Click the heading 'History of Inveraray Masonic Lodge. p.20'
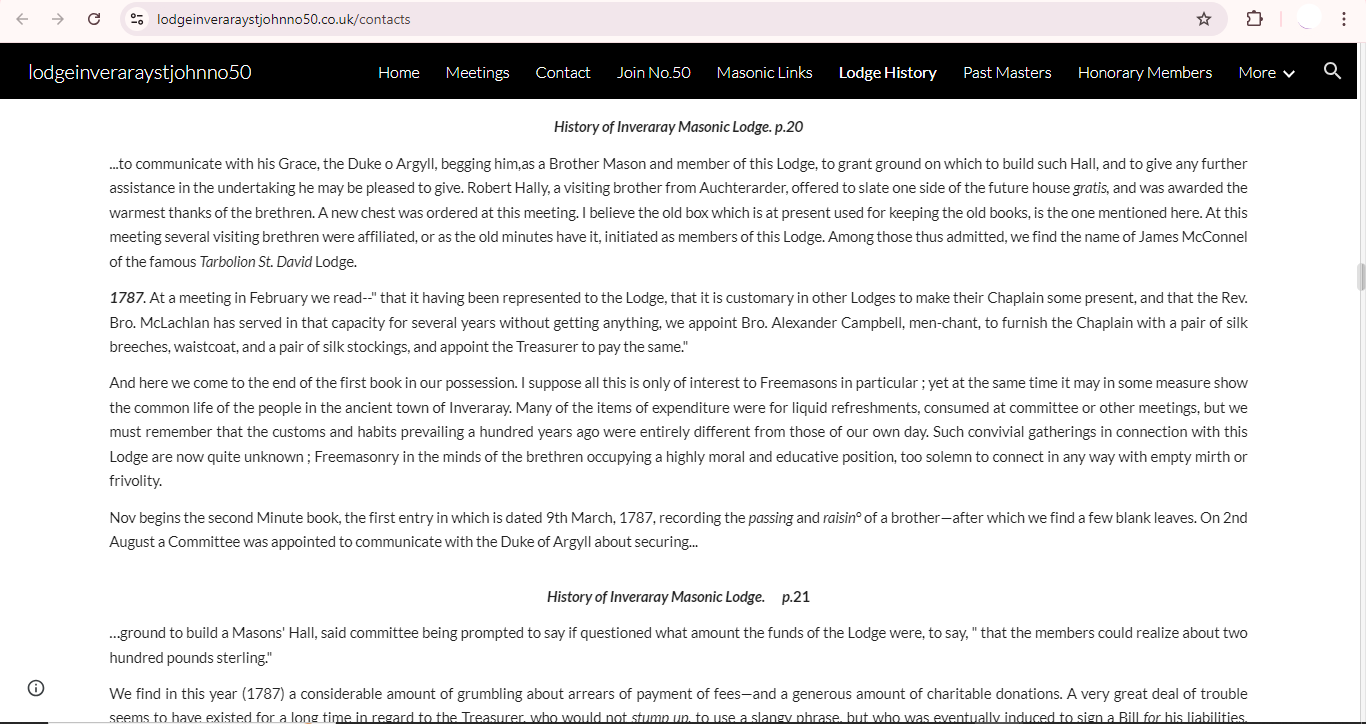Screen dimensions: 1366x724 click(x=679, y=127)
